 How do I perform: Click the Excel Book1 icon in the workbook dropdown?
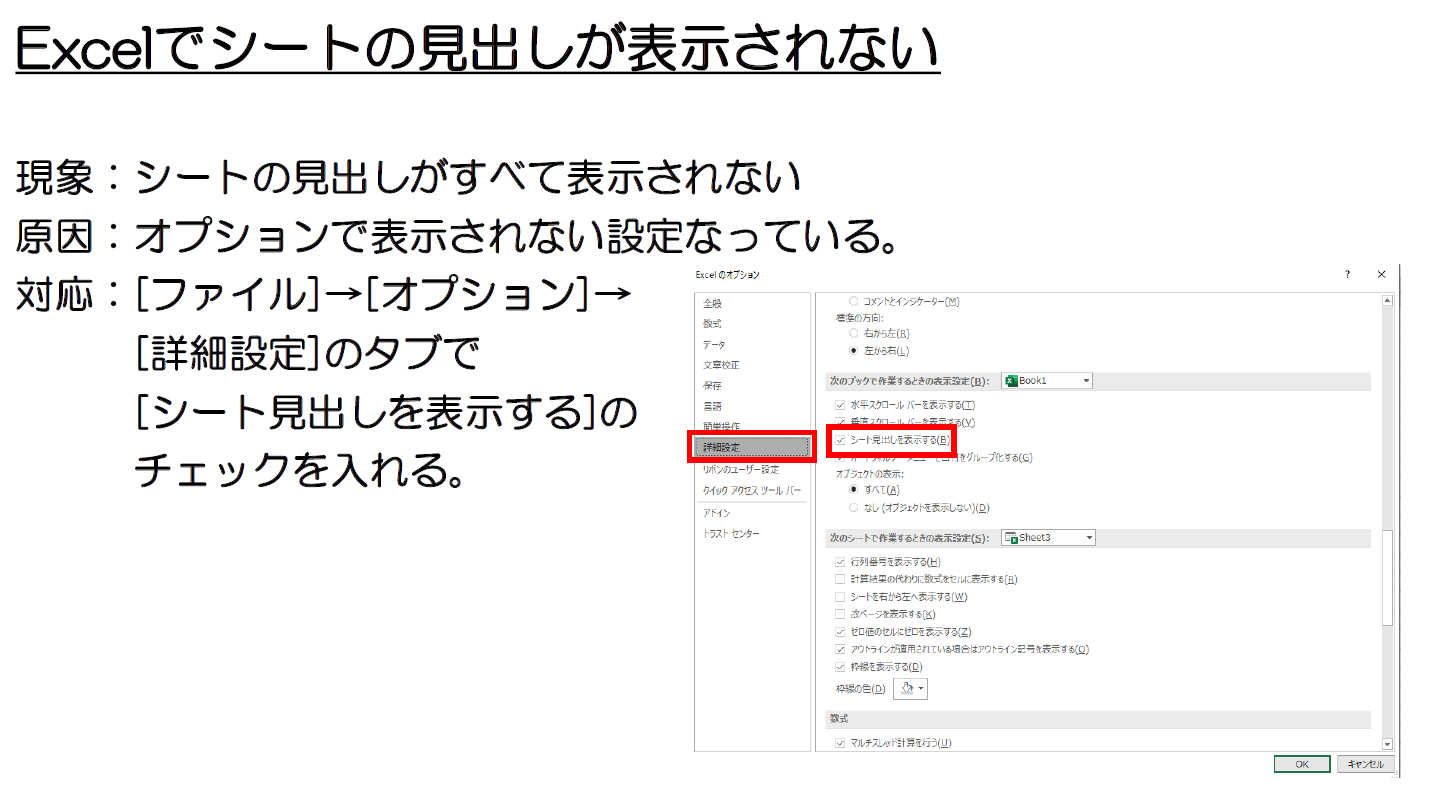pos(1011,381)
